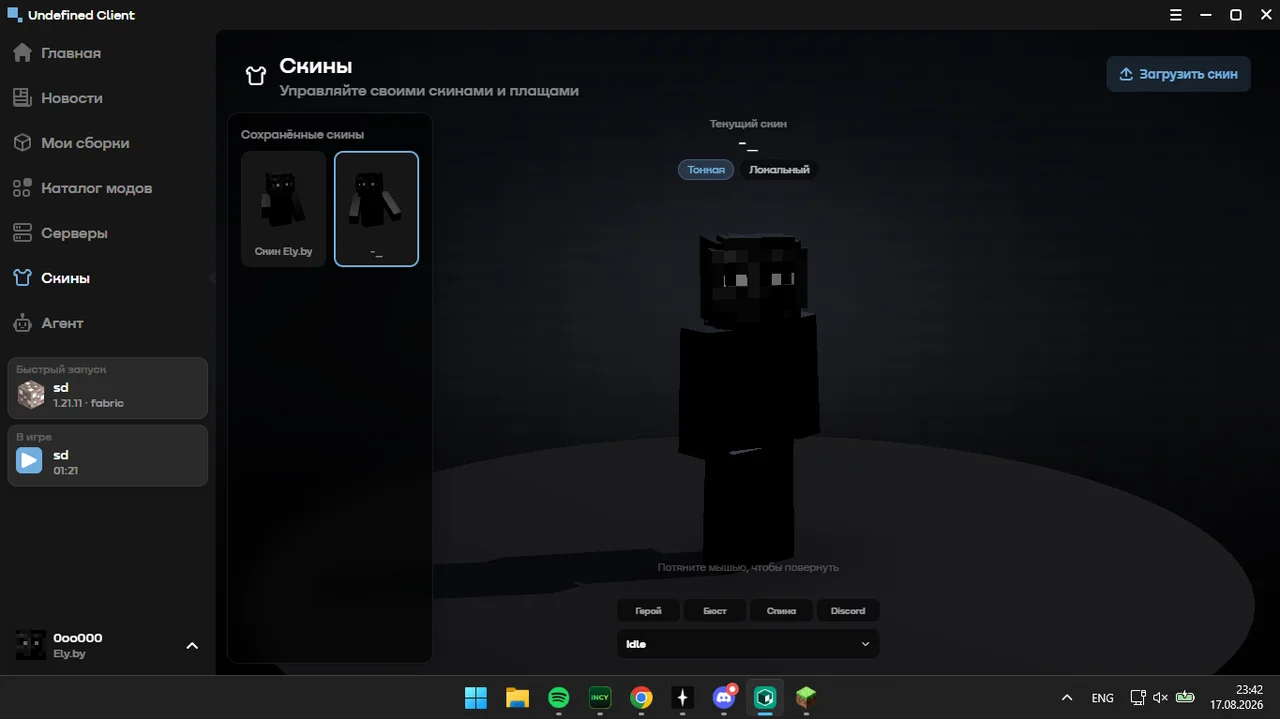
Task: Switch preview to Спина view
Action: coord(781,611)
